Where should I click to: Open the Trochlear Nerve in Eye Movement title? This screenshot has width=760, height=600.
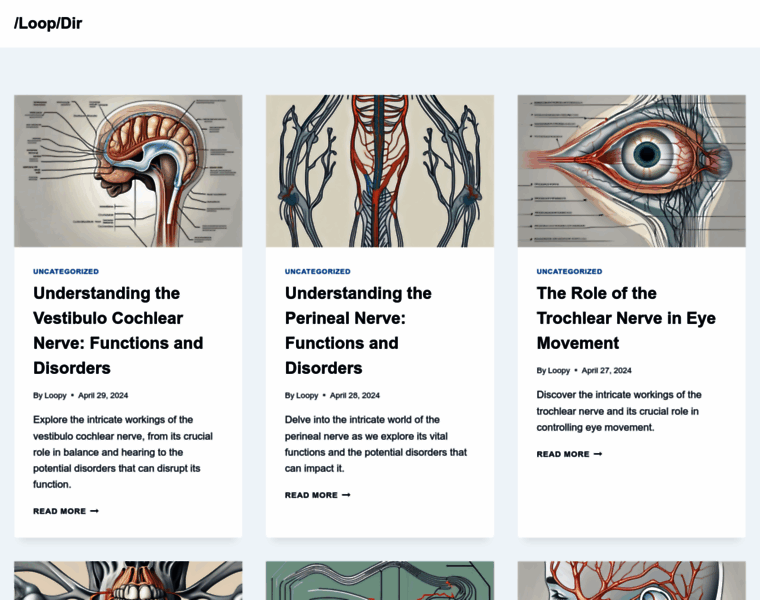pos(626,318)
